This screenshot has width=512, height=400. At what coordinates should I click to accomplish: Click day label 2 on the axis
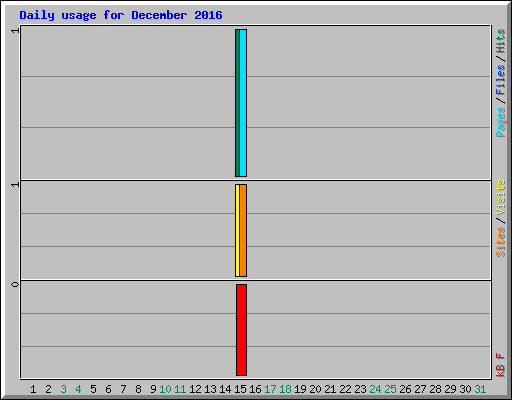48,389
